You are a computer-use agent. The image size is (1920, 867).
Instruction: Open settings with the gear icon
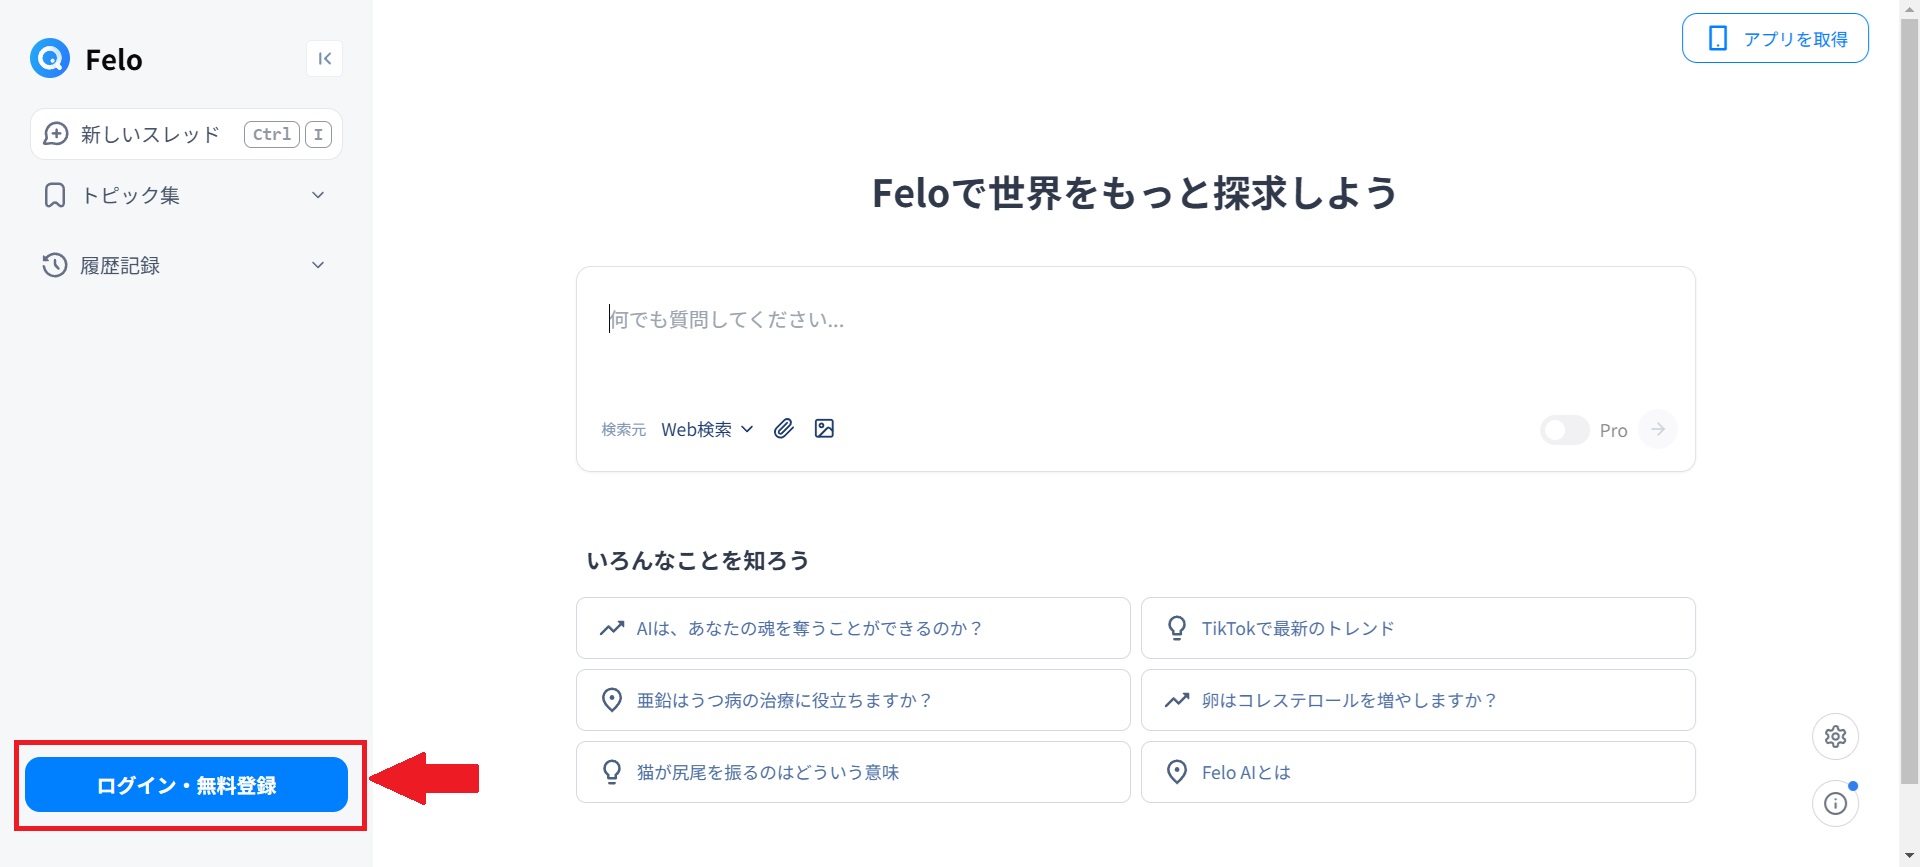click(x=1835, y=736)
